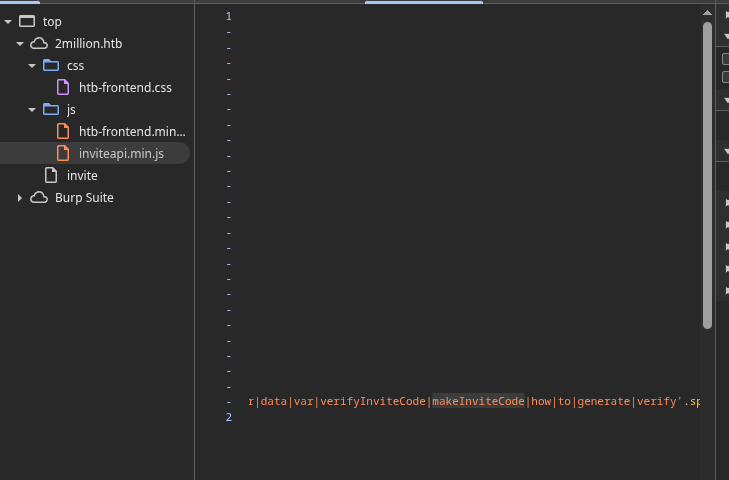This screenshot has height=480, width=729.
Task: Expand the Burp Suite node arrow
Action: (x=20, y=198)
